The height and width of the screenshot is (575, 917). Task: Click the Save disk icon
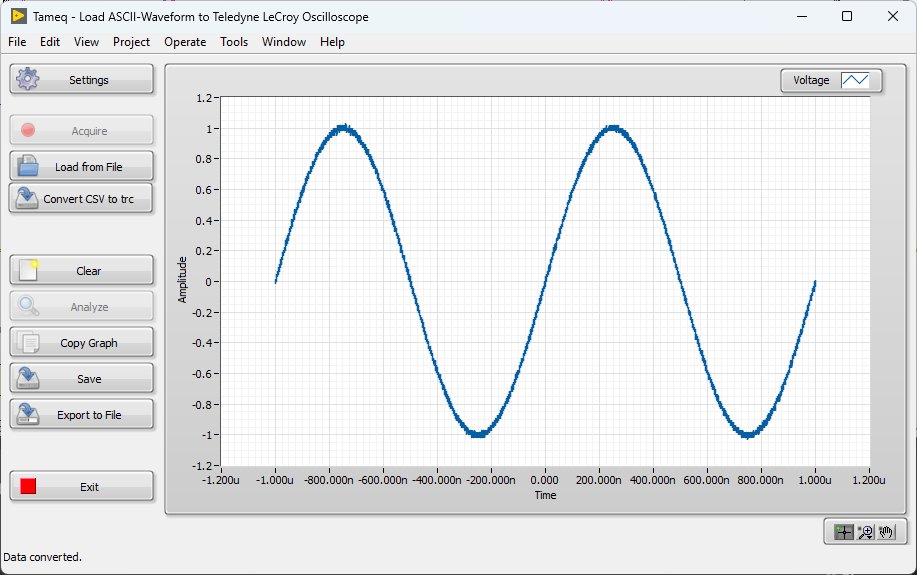pos(28,379)
